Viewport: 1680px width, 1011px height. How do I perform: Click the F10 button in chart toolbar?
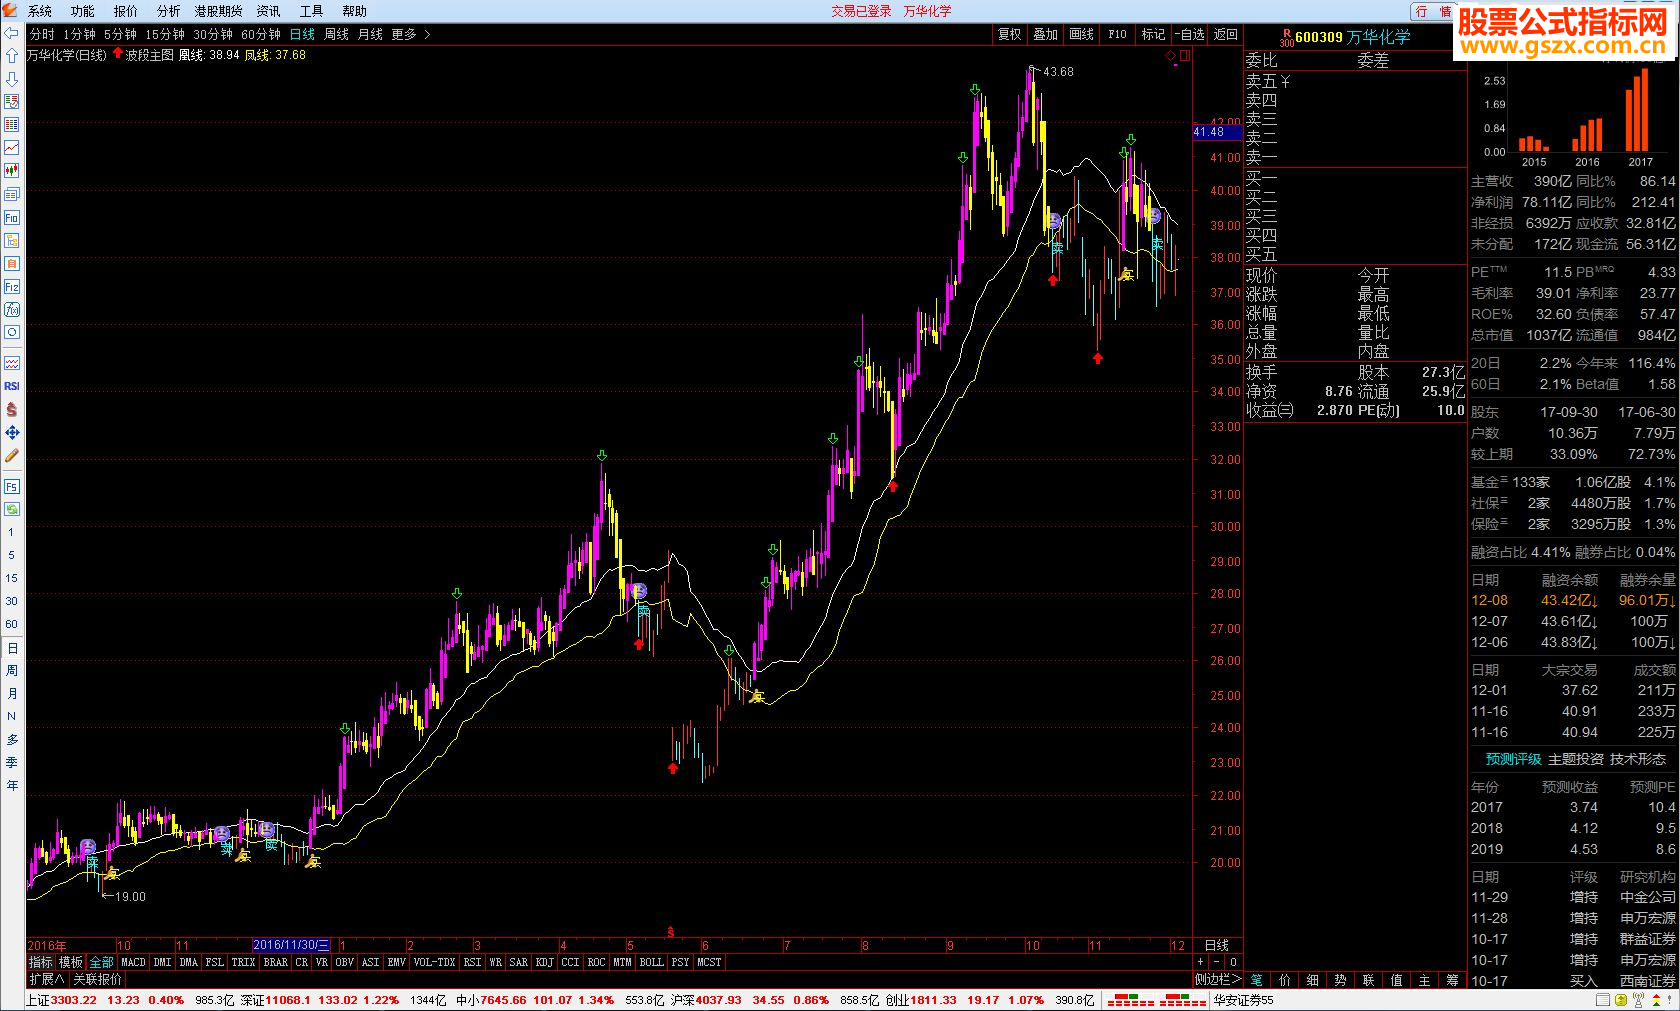pos(1118,34)
